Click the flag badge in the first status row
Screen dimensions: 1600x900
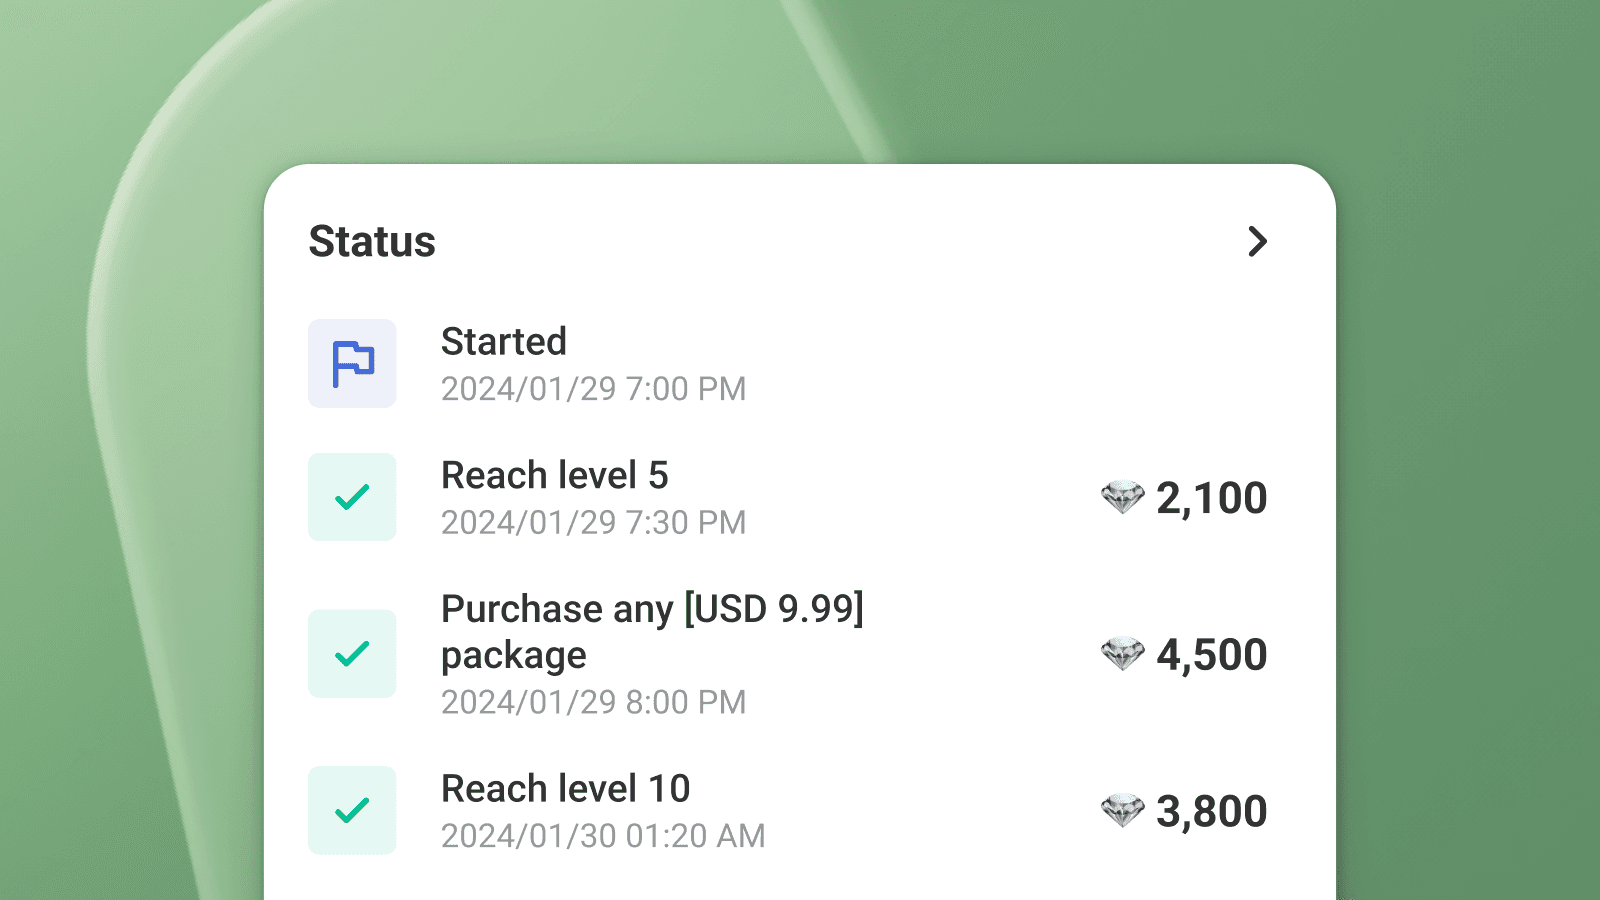click(x=352, y=363)
